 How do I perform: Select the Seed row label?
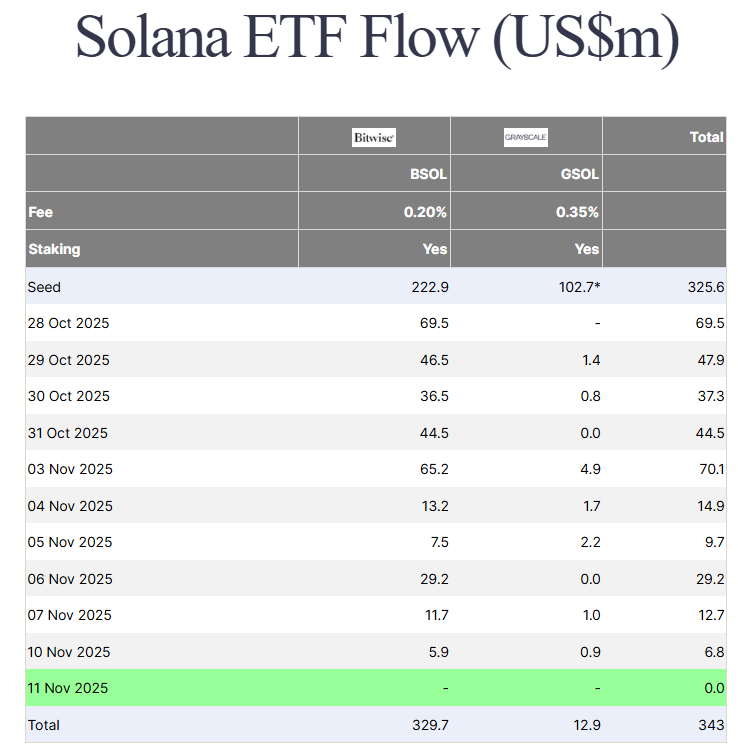click(x=44, y=287)
